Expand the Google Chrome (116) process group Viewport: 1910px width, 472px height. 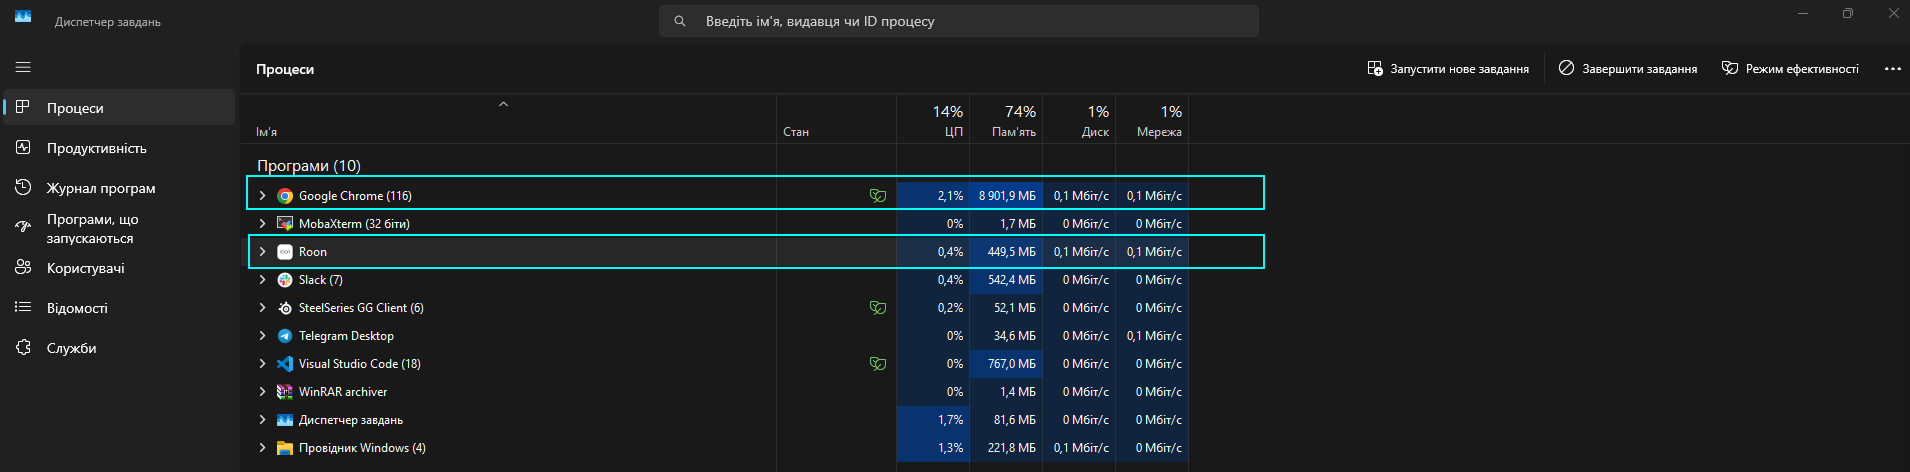tap(262, 196)
